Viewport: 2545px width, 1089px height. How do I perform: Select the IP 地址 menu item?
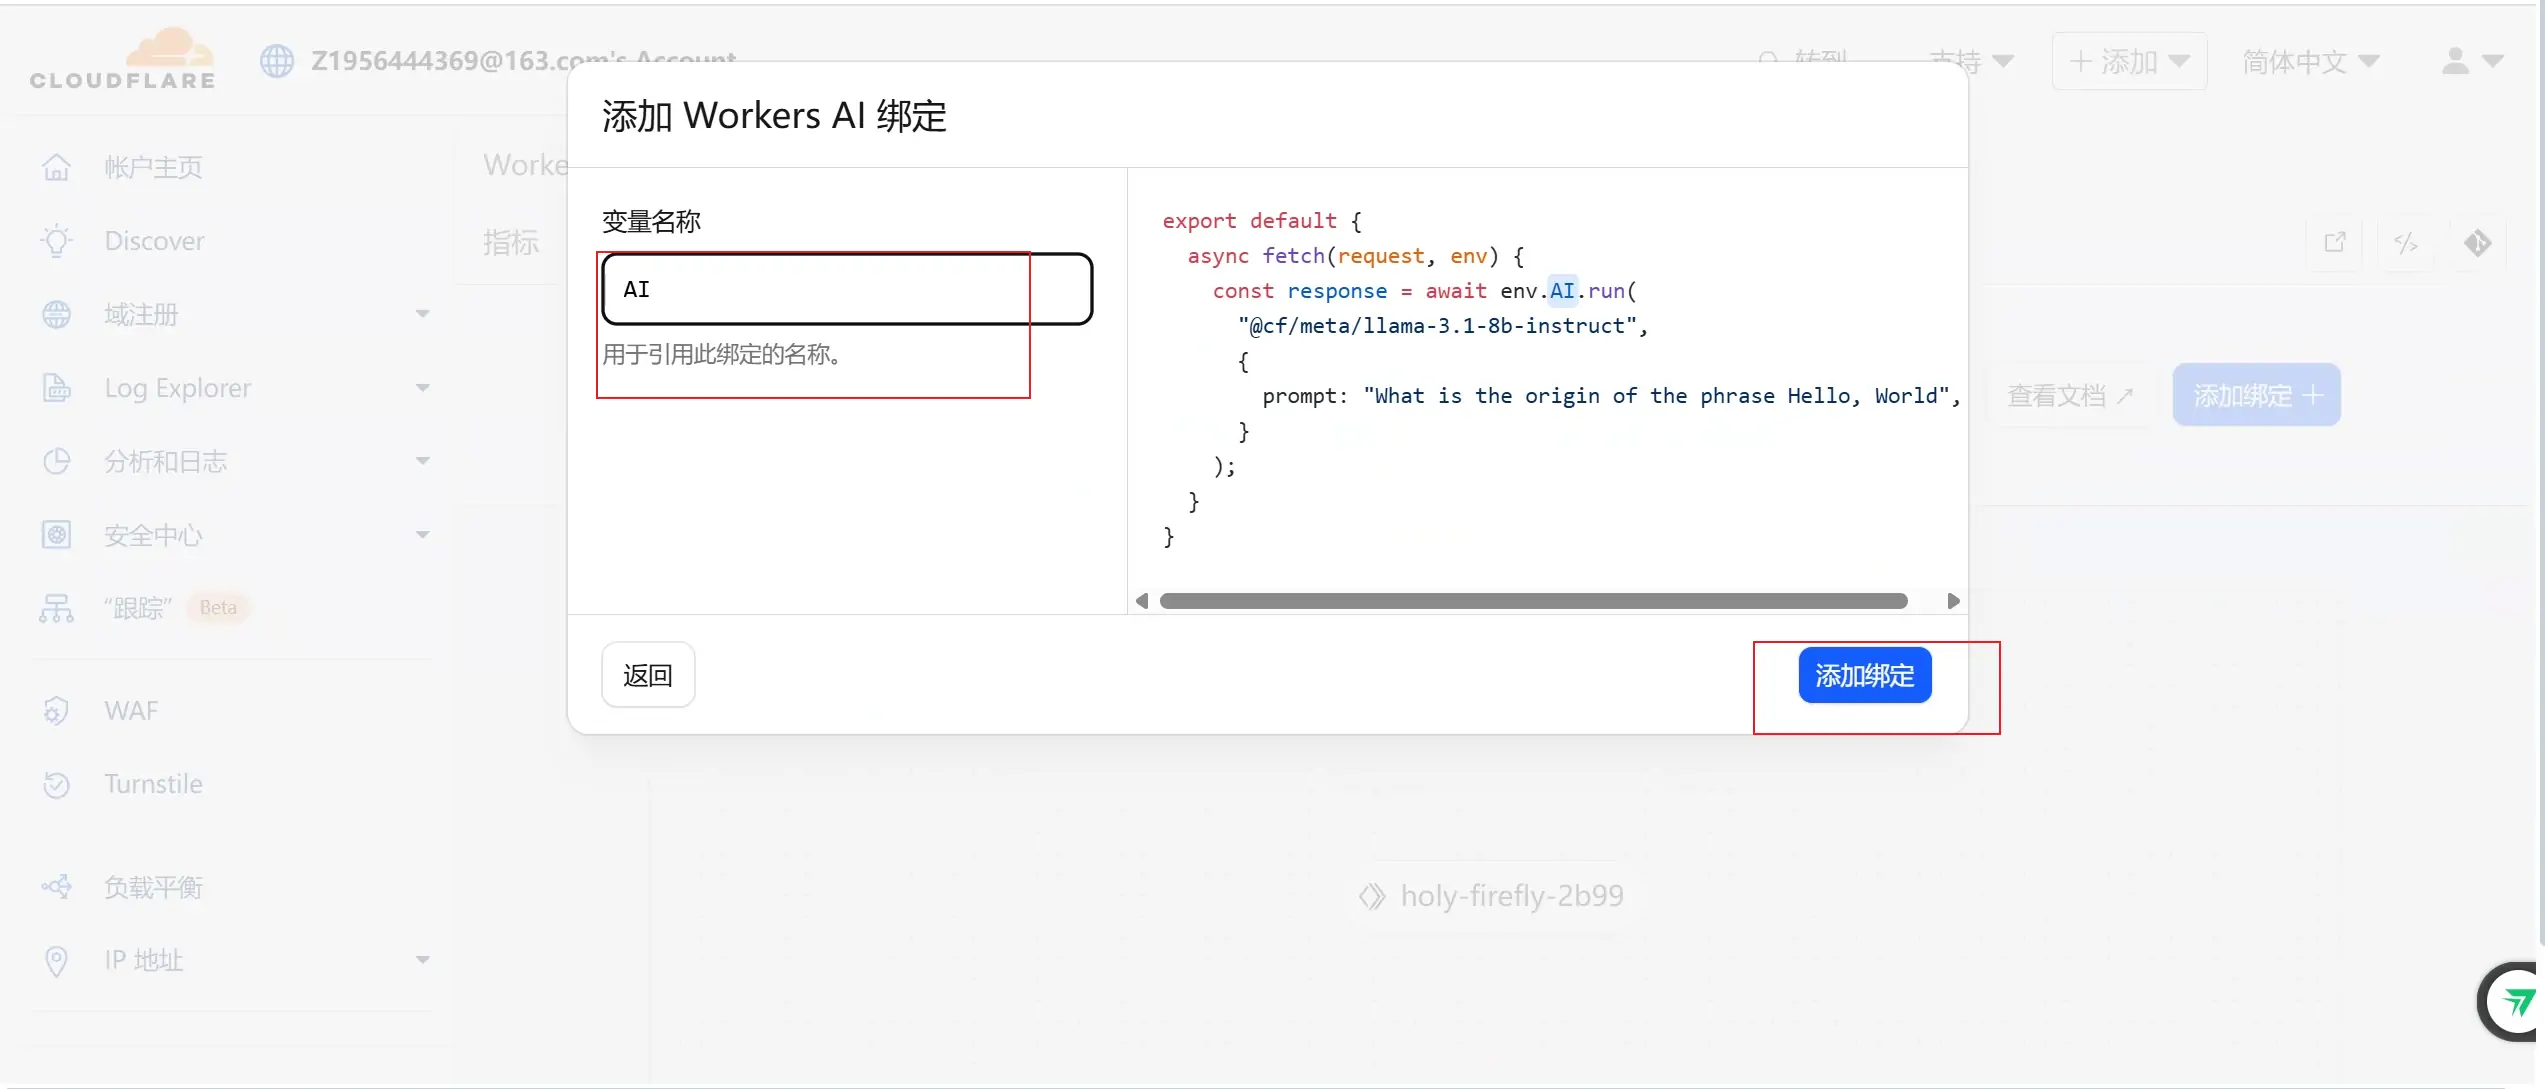(235, 961)
